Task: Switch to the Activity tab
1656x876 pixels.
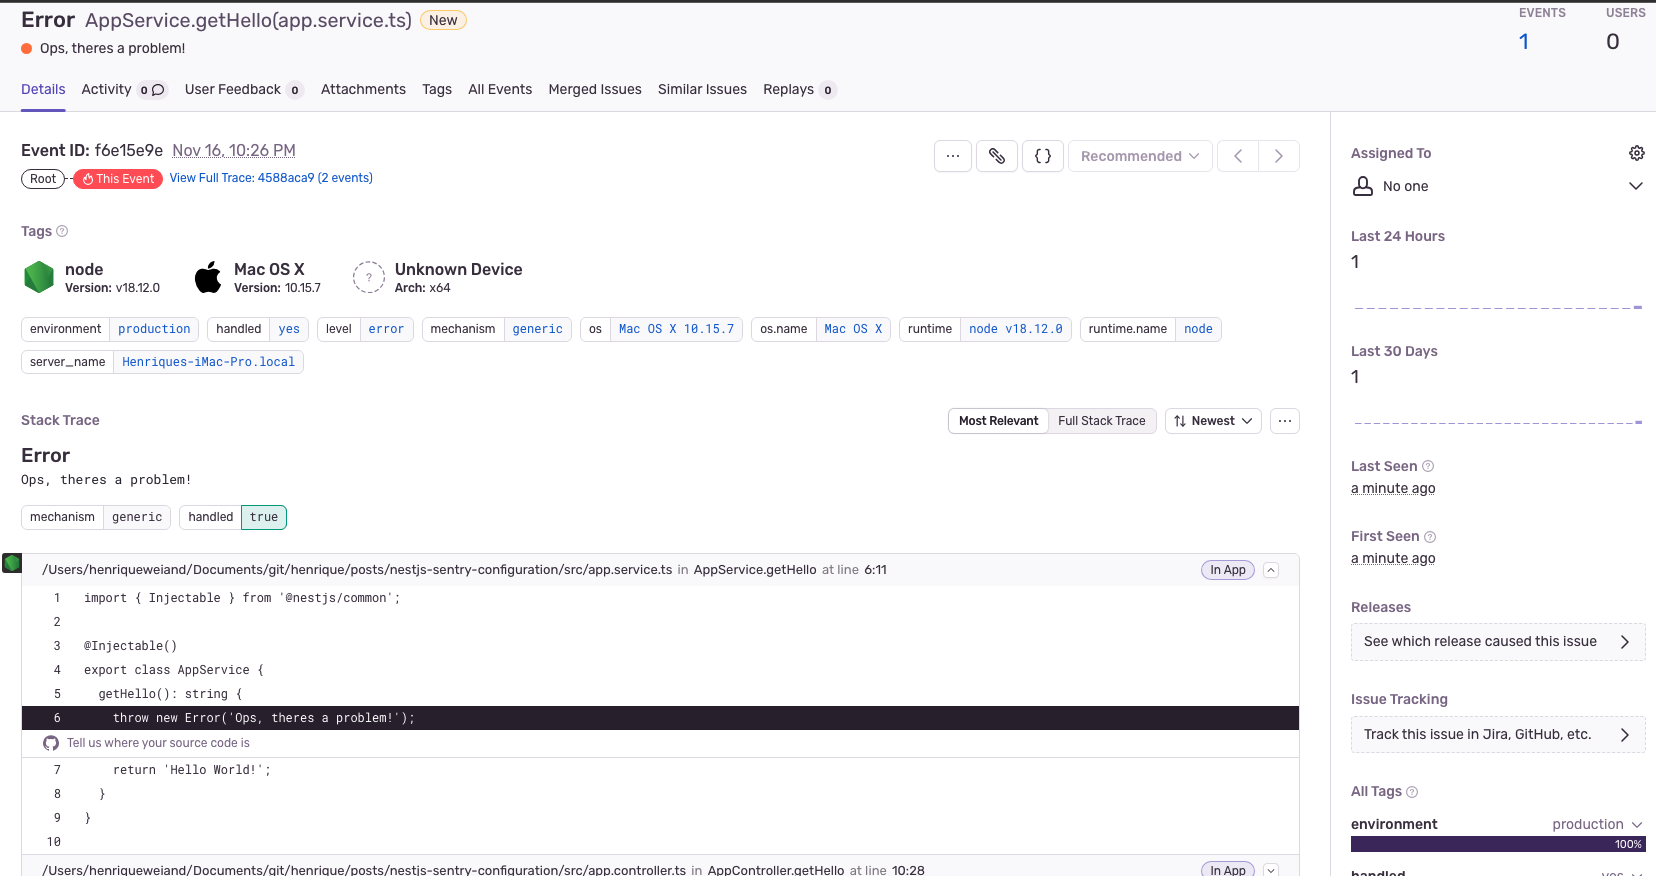Action: [x=123, y=89]
